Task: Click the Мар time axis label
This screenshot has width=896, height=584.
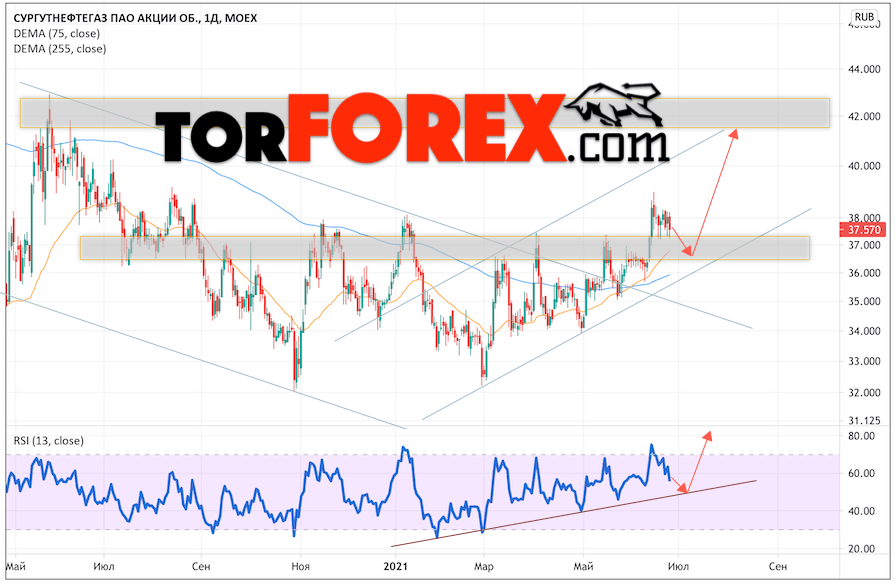Action: (x=483, y=566)
